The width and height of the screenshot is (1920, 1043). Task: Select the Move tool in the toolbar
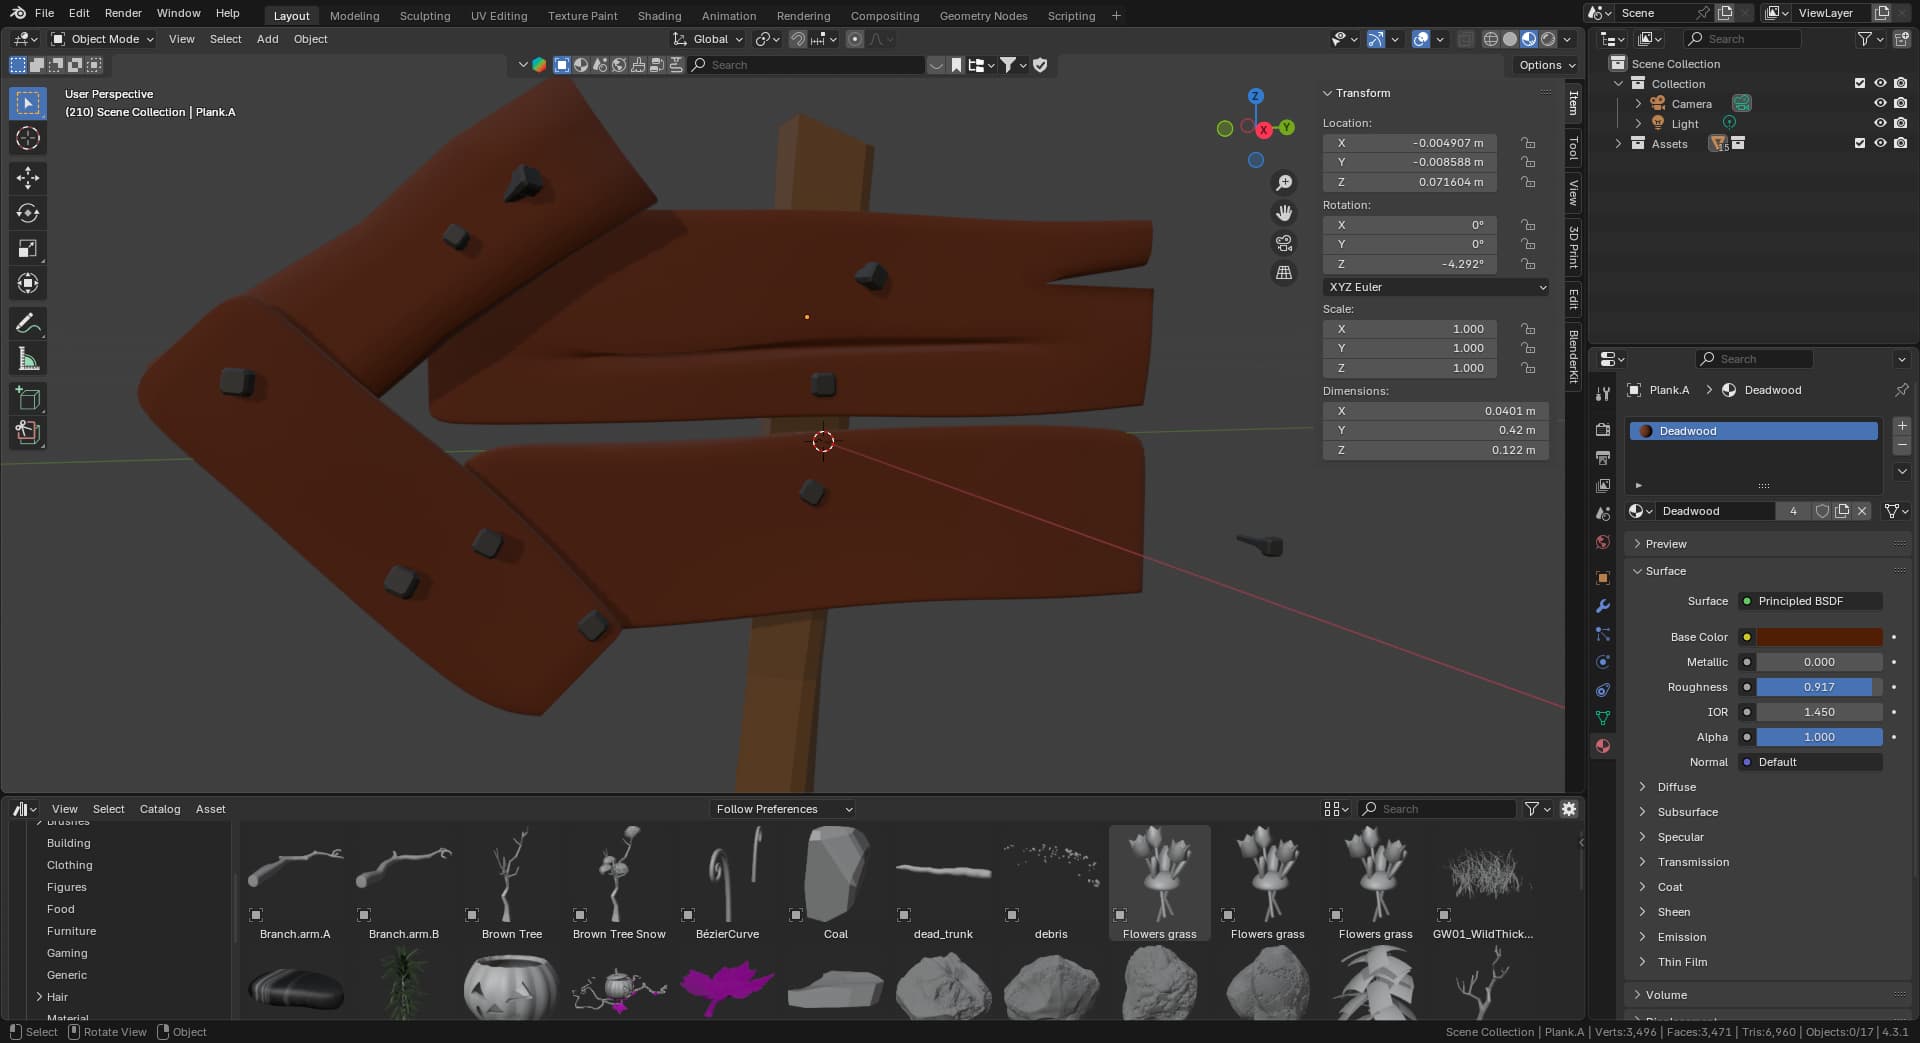point(28,178)
